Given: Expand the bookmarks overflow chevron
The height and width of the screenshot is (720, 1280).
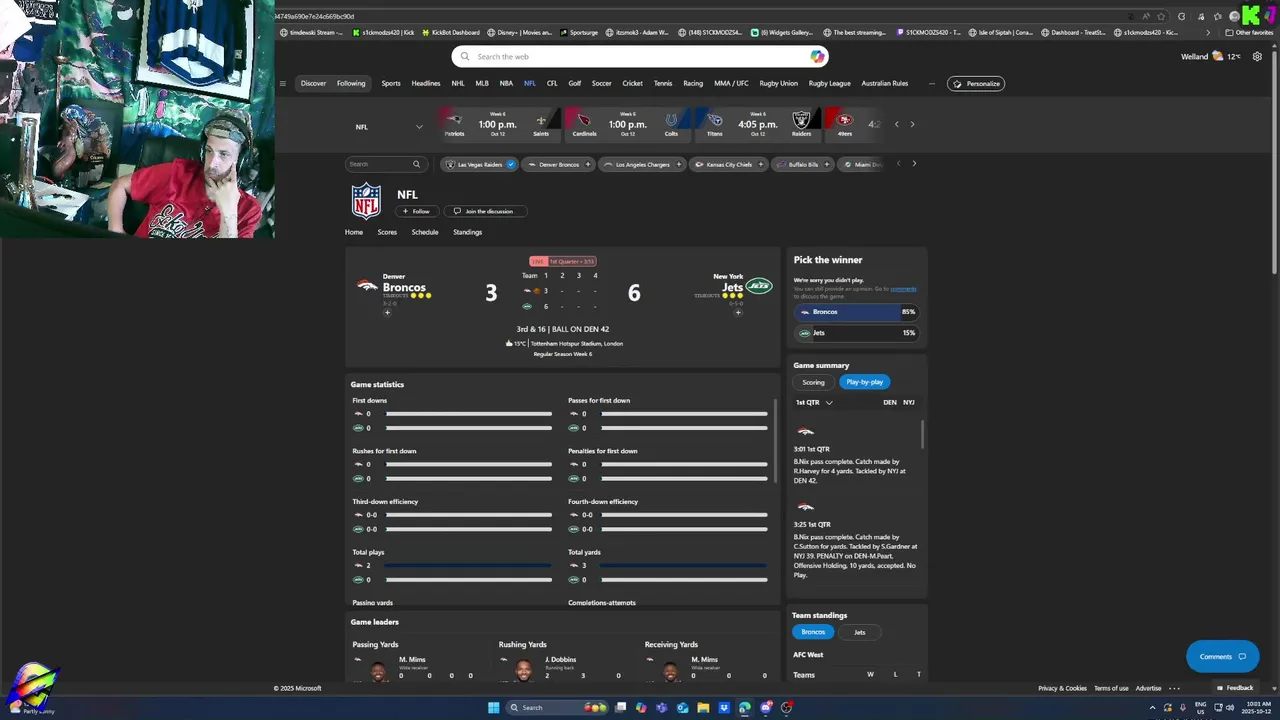Looking at the screenshot, I should 1207,32.
